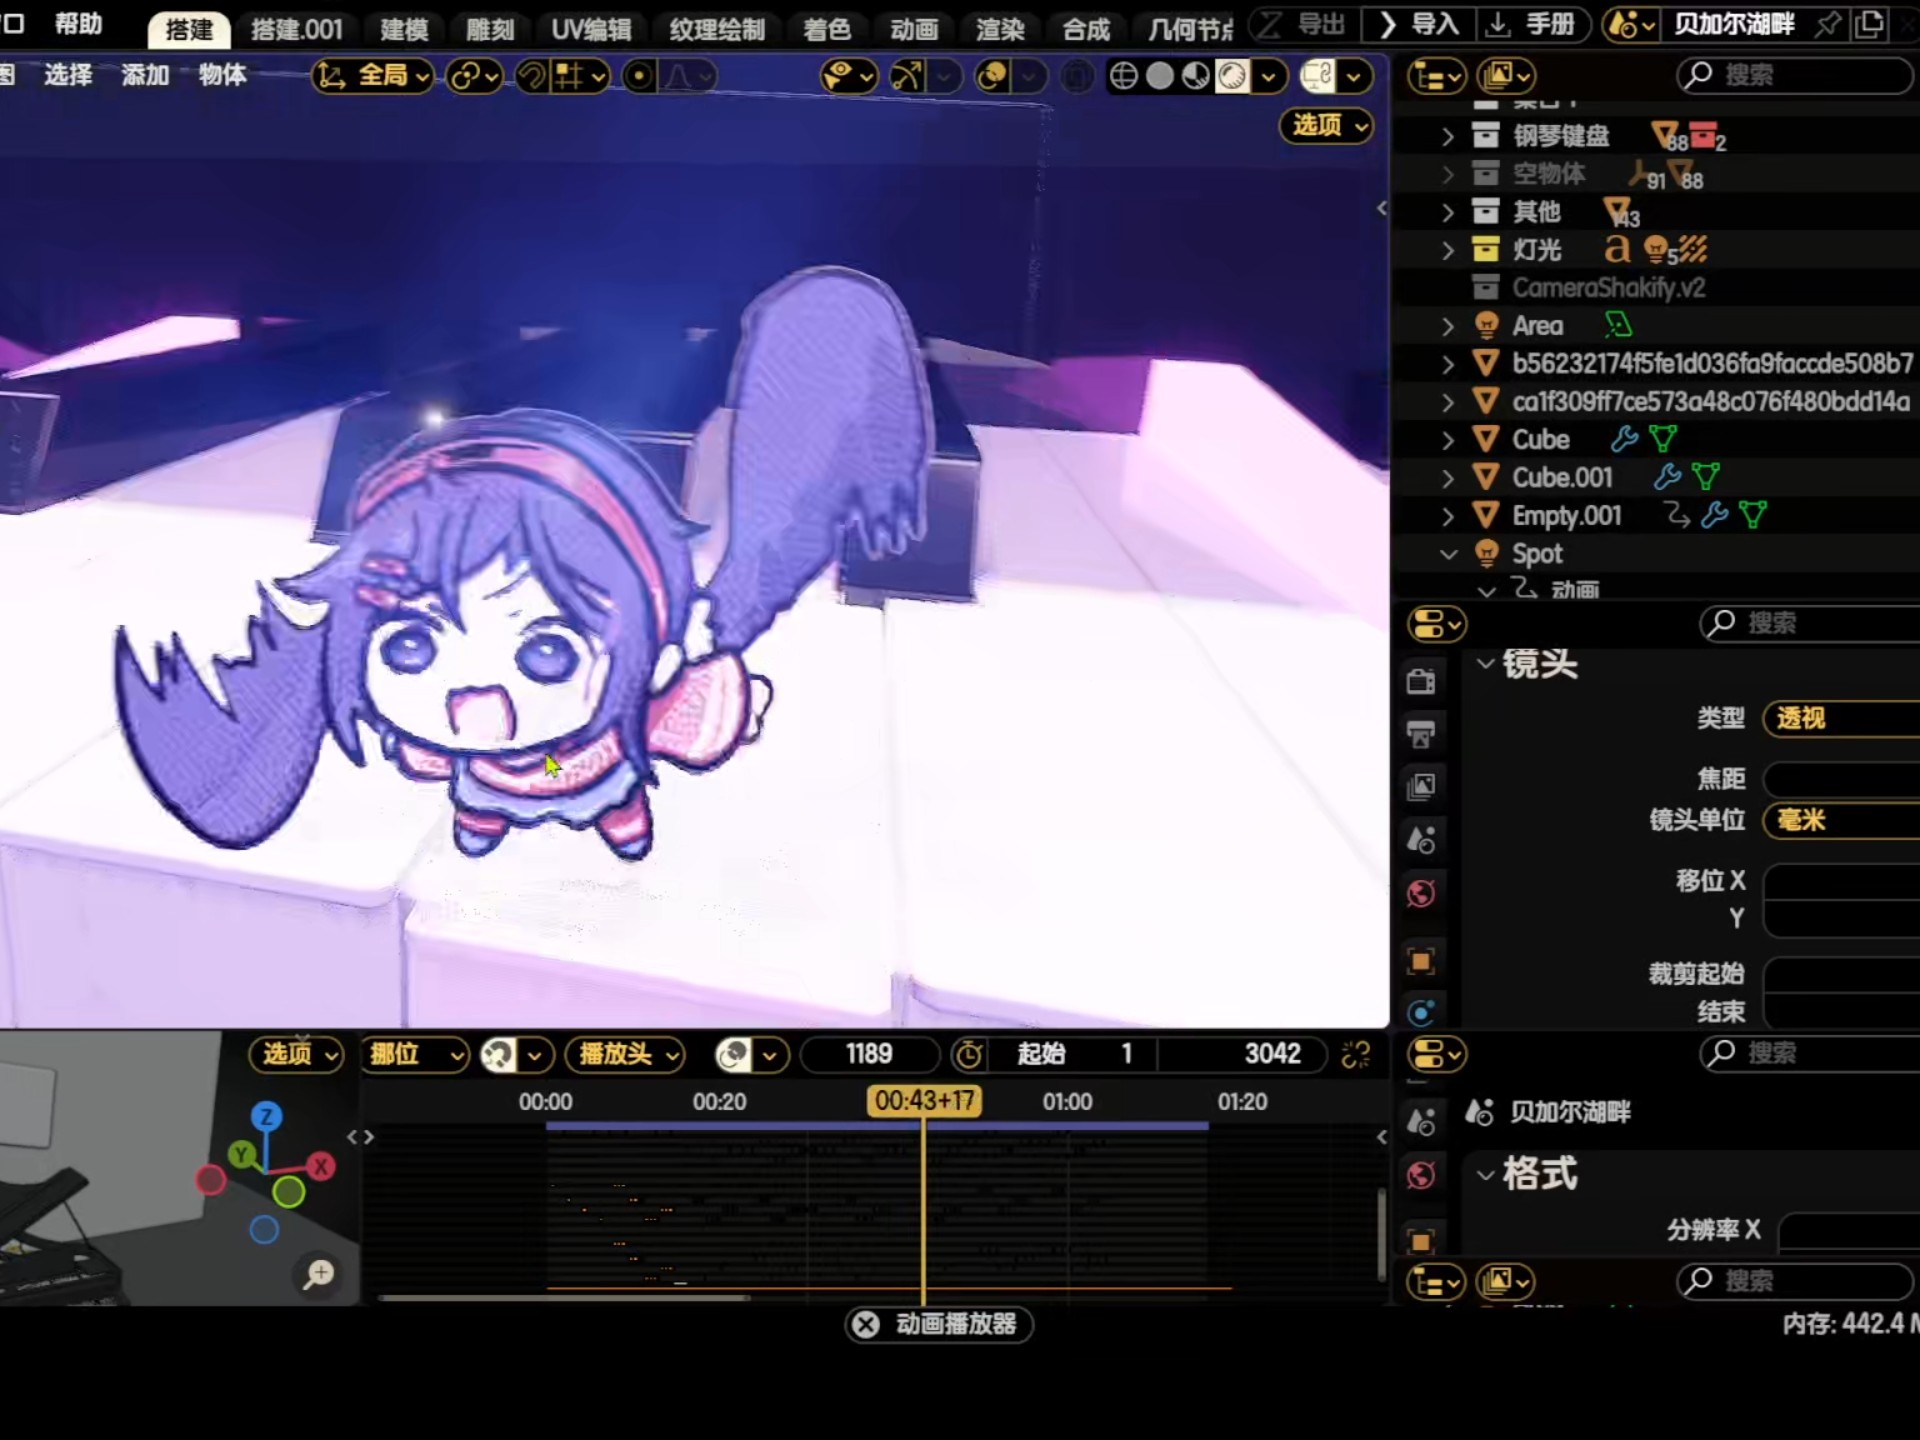
Task: Switch to the 渲染 workspace tab
Action: (1000, 30)
